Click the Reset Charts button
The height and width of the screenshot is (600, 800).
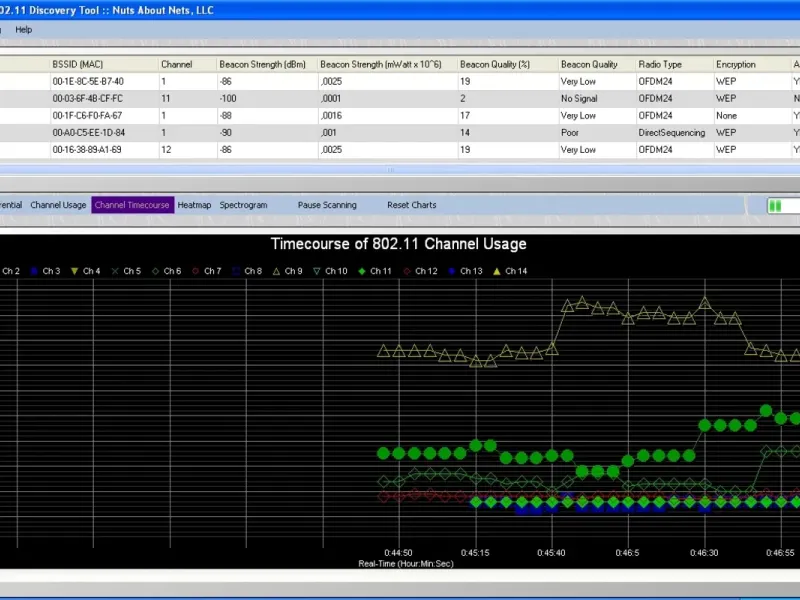[x=411, y=205]
